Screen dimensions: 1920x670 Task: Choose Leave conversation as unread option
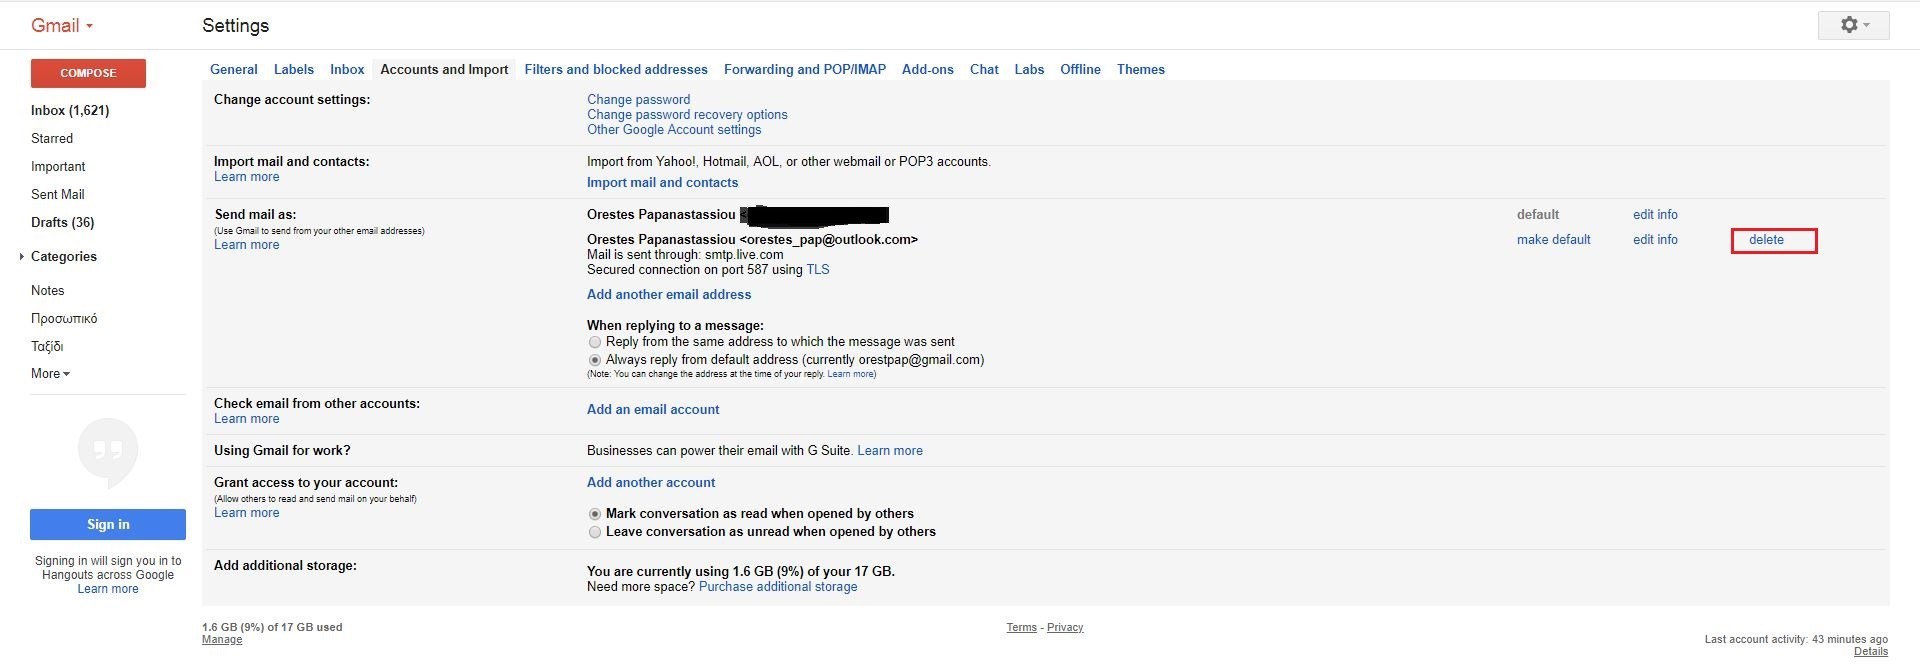coord(595,532)
